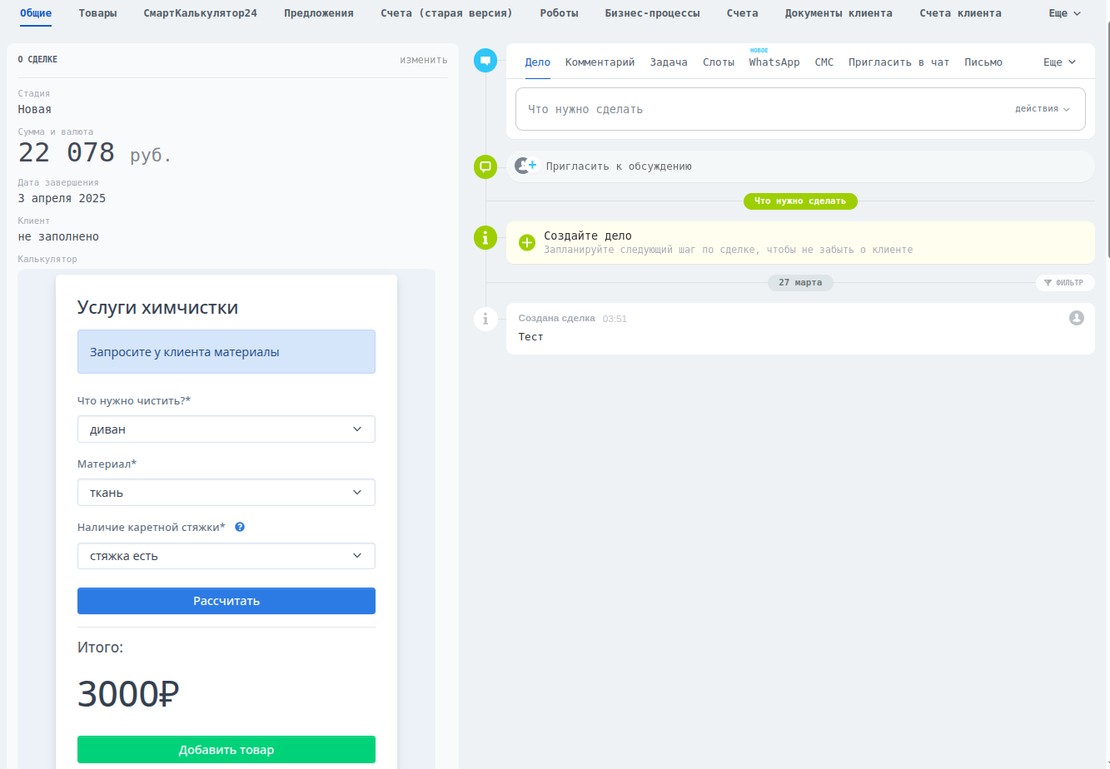This screenshot has height=769, width=1110.
Task: Expand the Что нужно чистить dropdown
Action: [x=226, y=429]
